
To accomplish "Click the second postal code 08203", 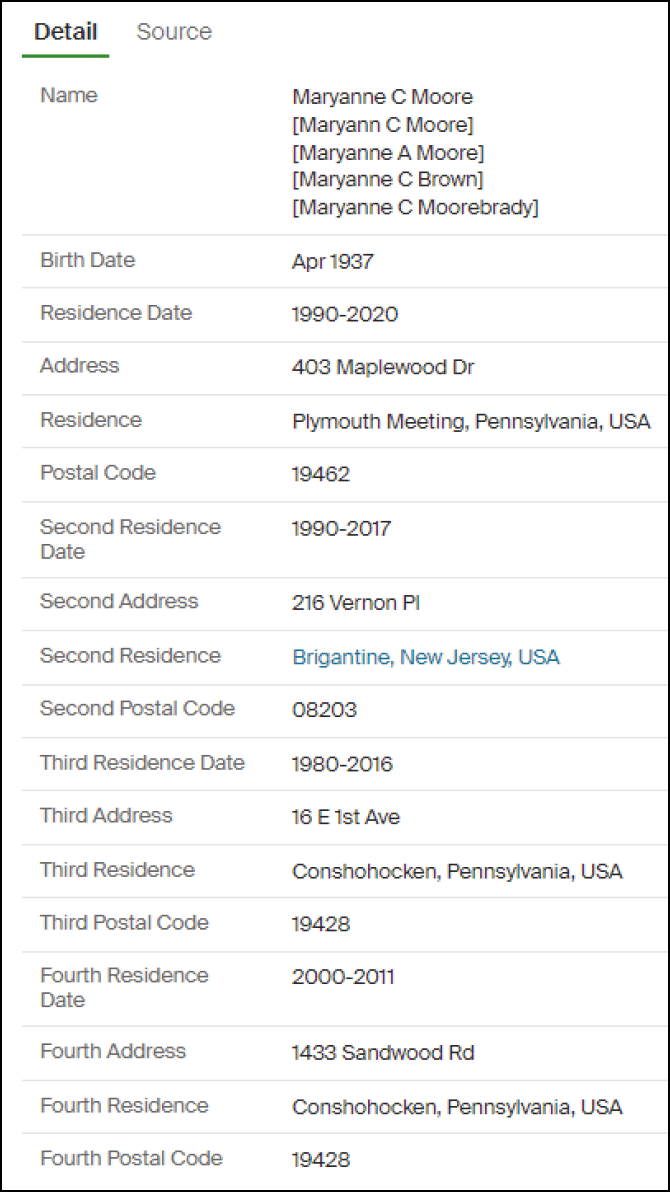I will click(324, 711).
